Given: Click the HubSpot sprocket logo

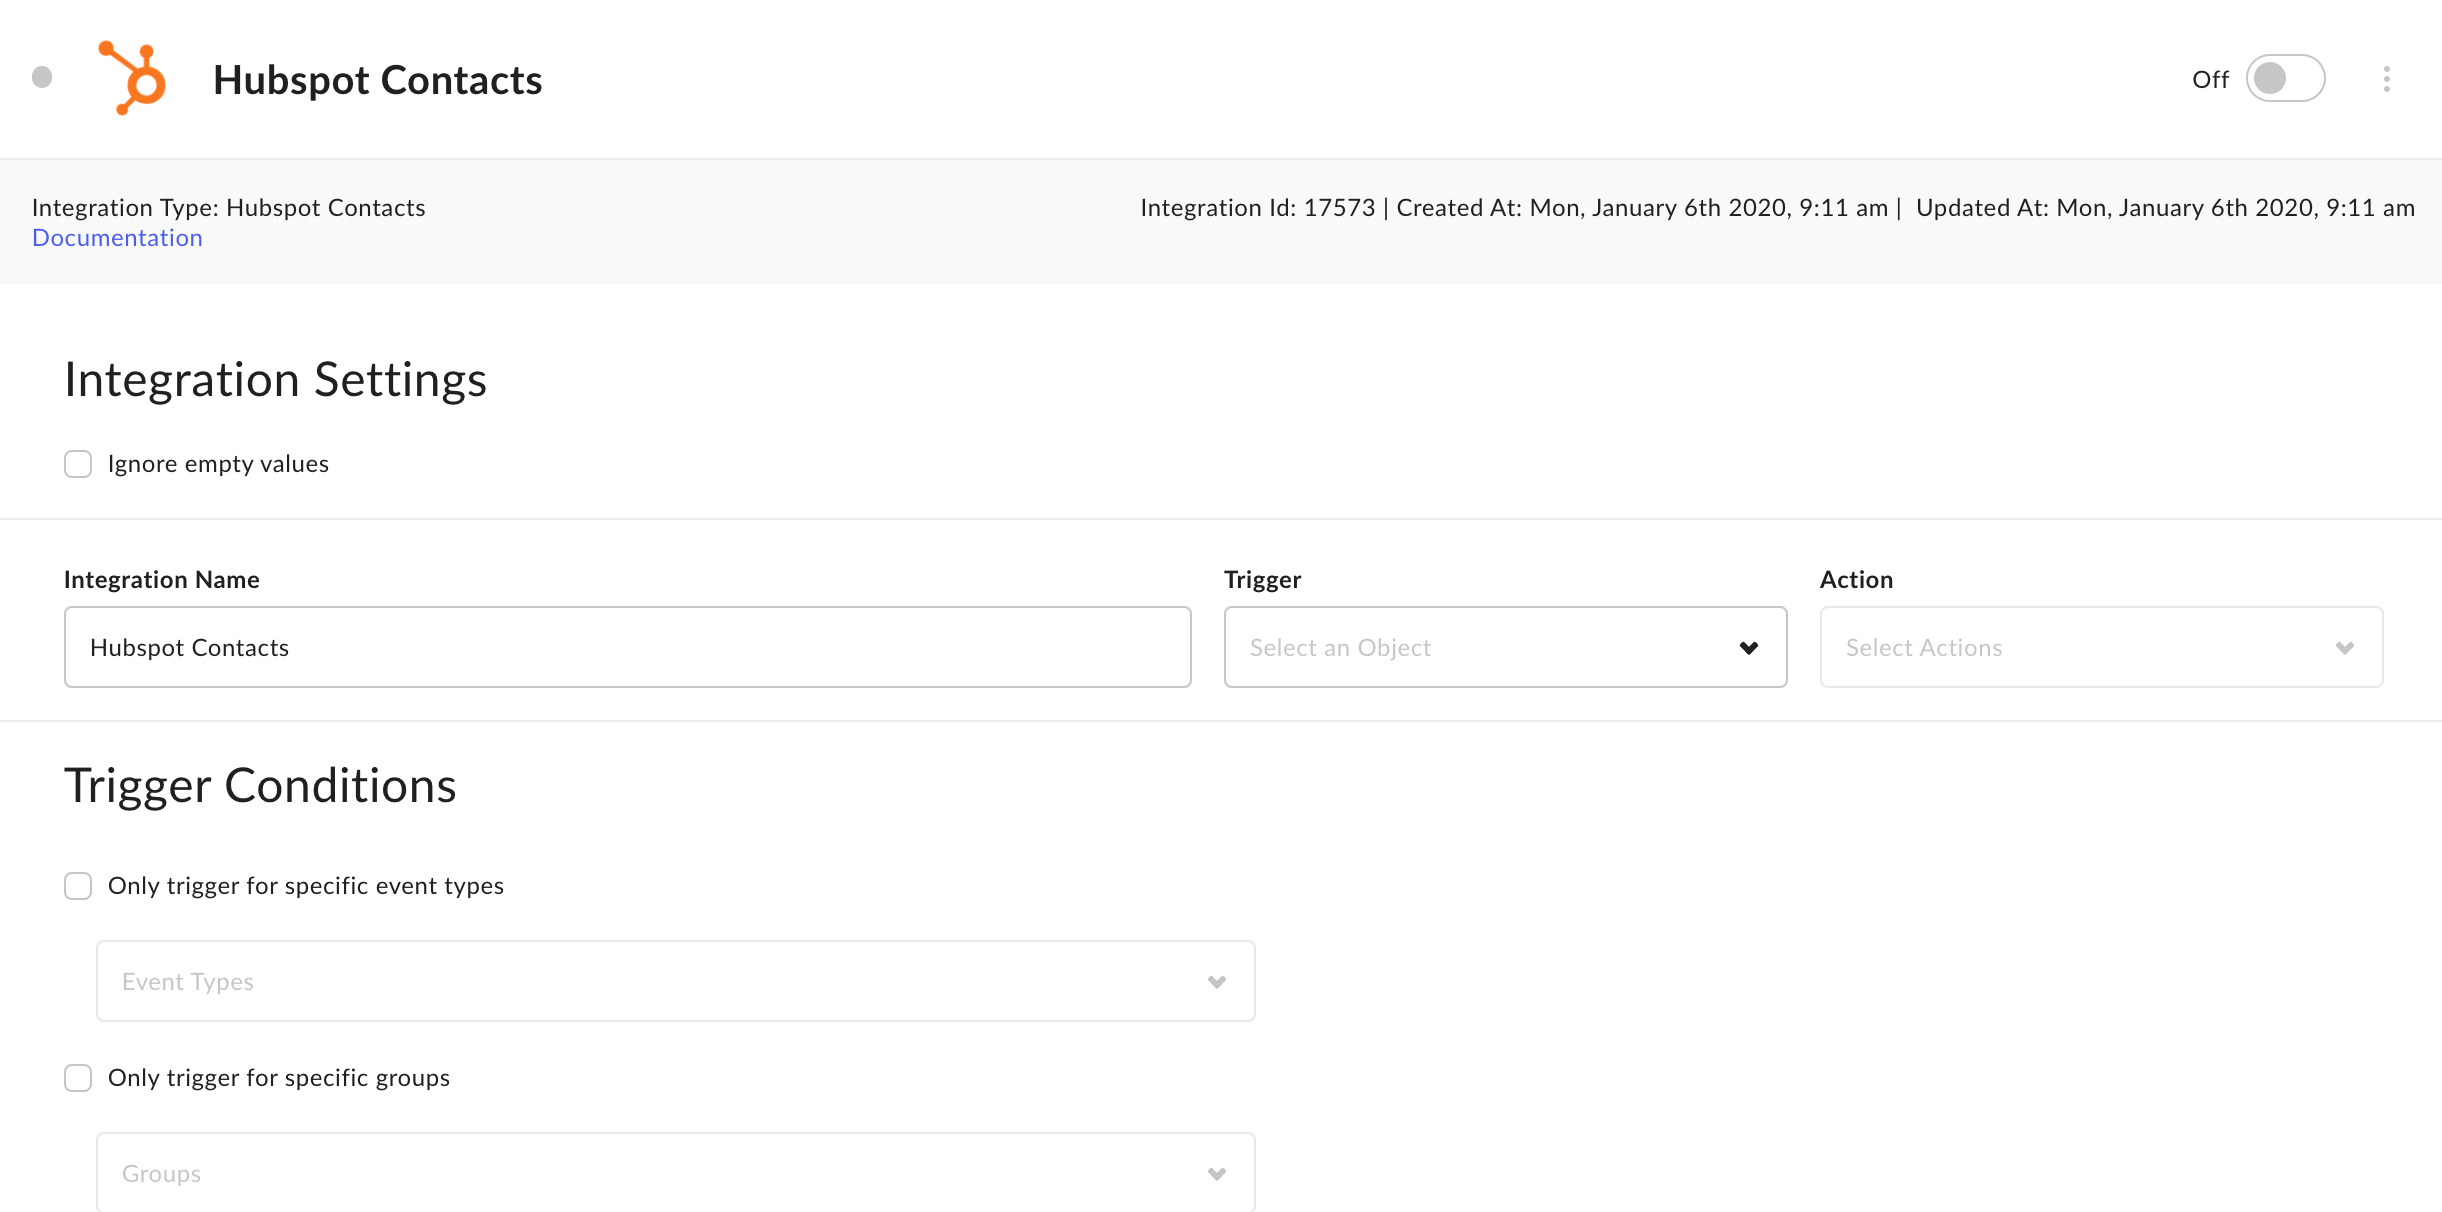Looking at the screenshot, I should click(x=132, y=78).
